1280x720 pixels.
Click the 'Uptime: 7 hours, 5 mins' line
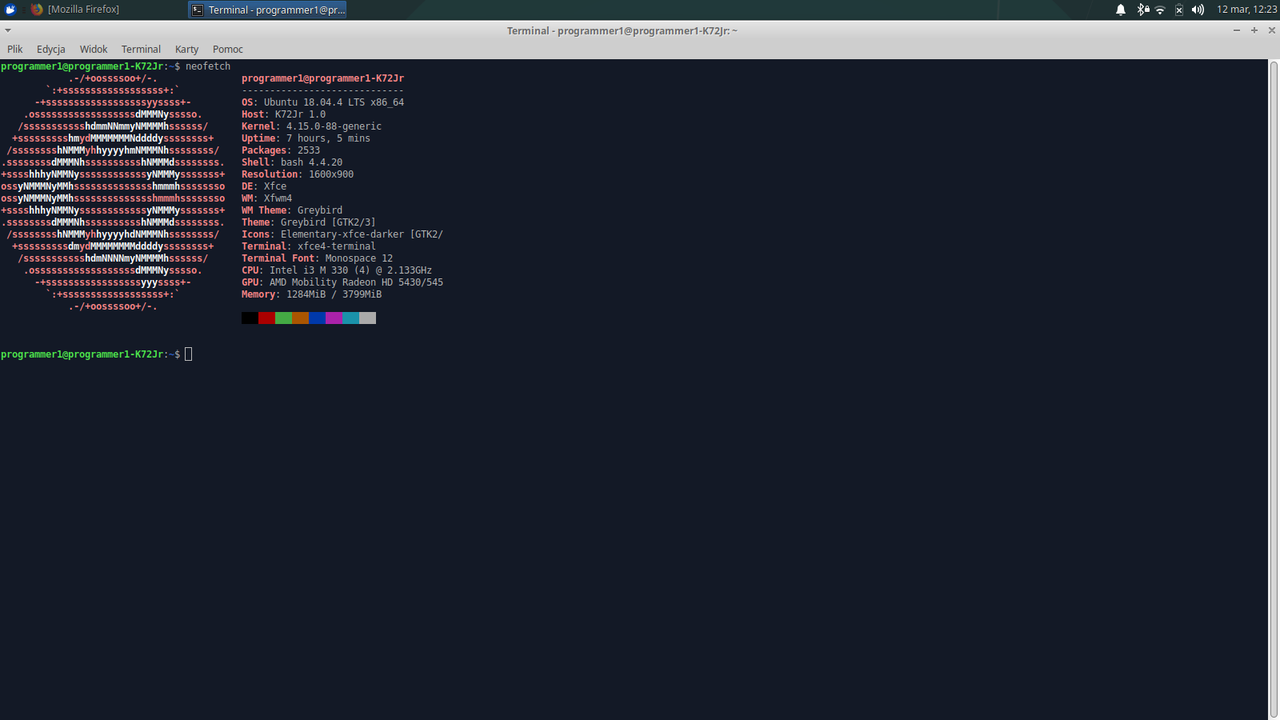pyautogui.click(x=306, y=138)
